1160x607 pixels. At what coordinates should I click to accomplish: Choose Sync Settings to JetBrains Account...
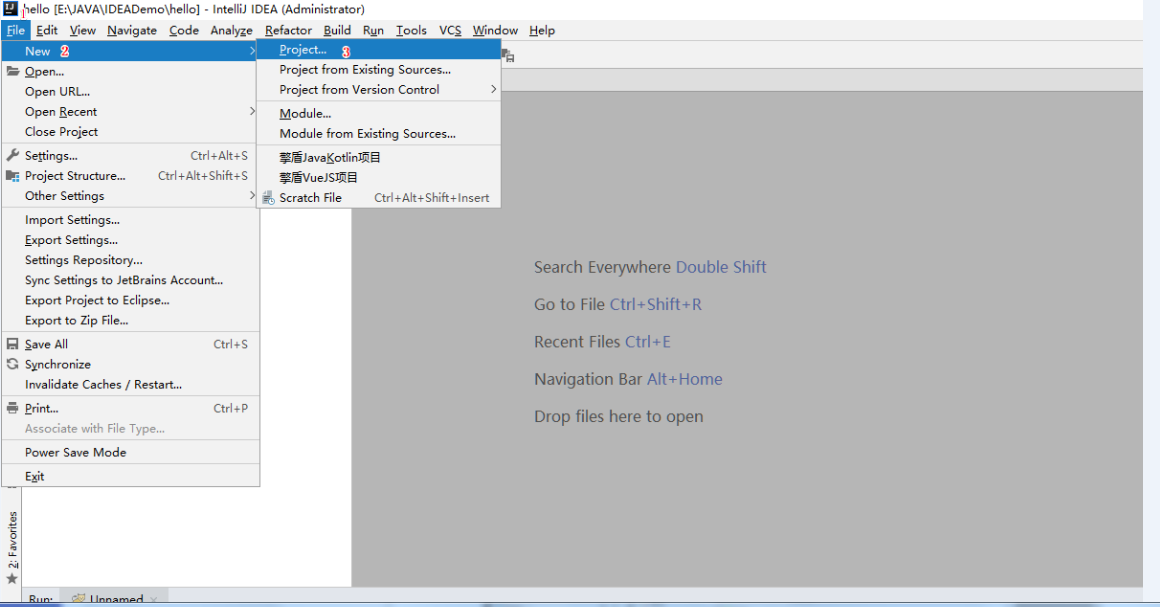pos(131,280)
